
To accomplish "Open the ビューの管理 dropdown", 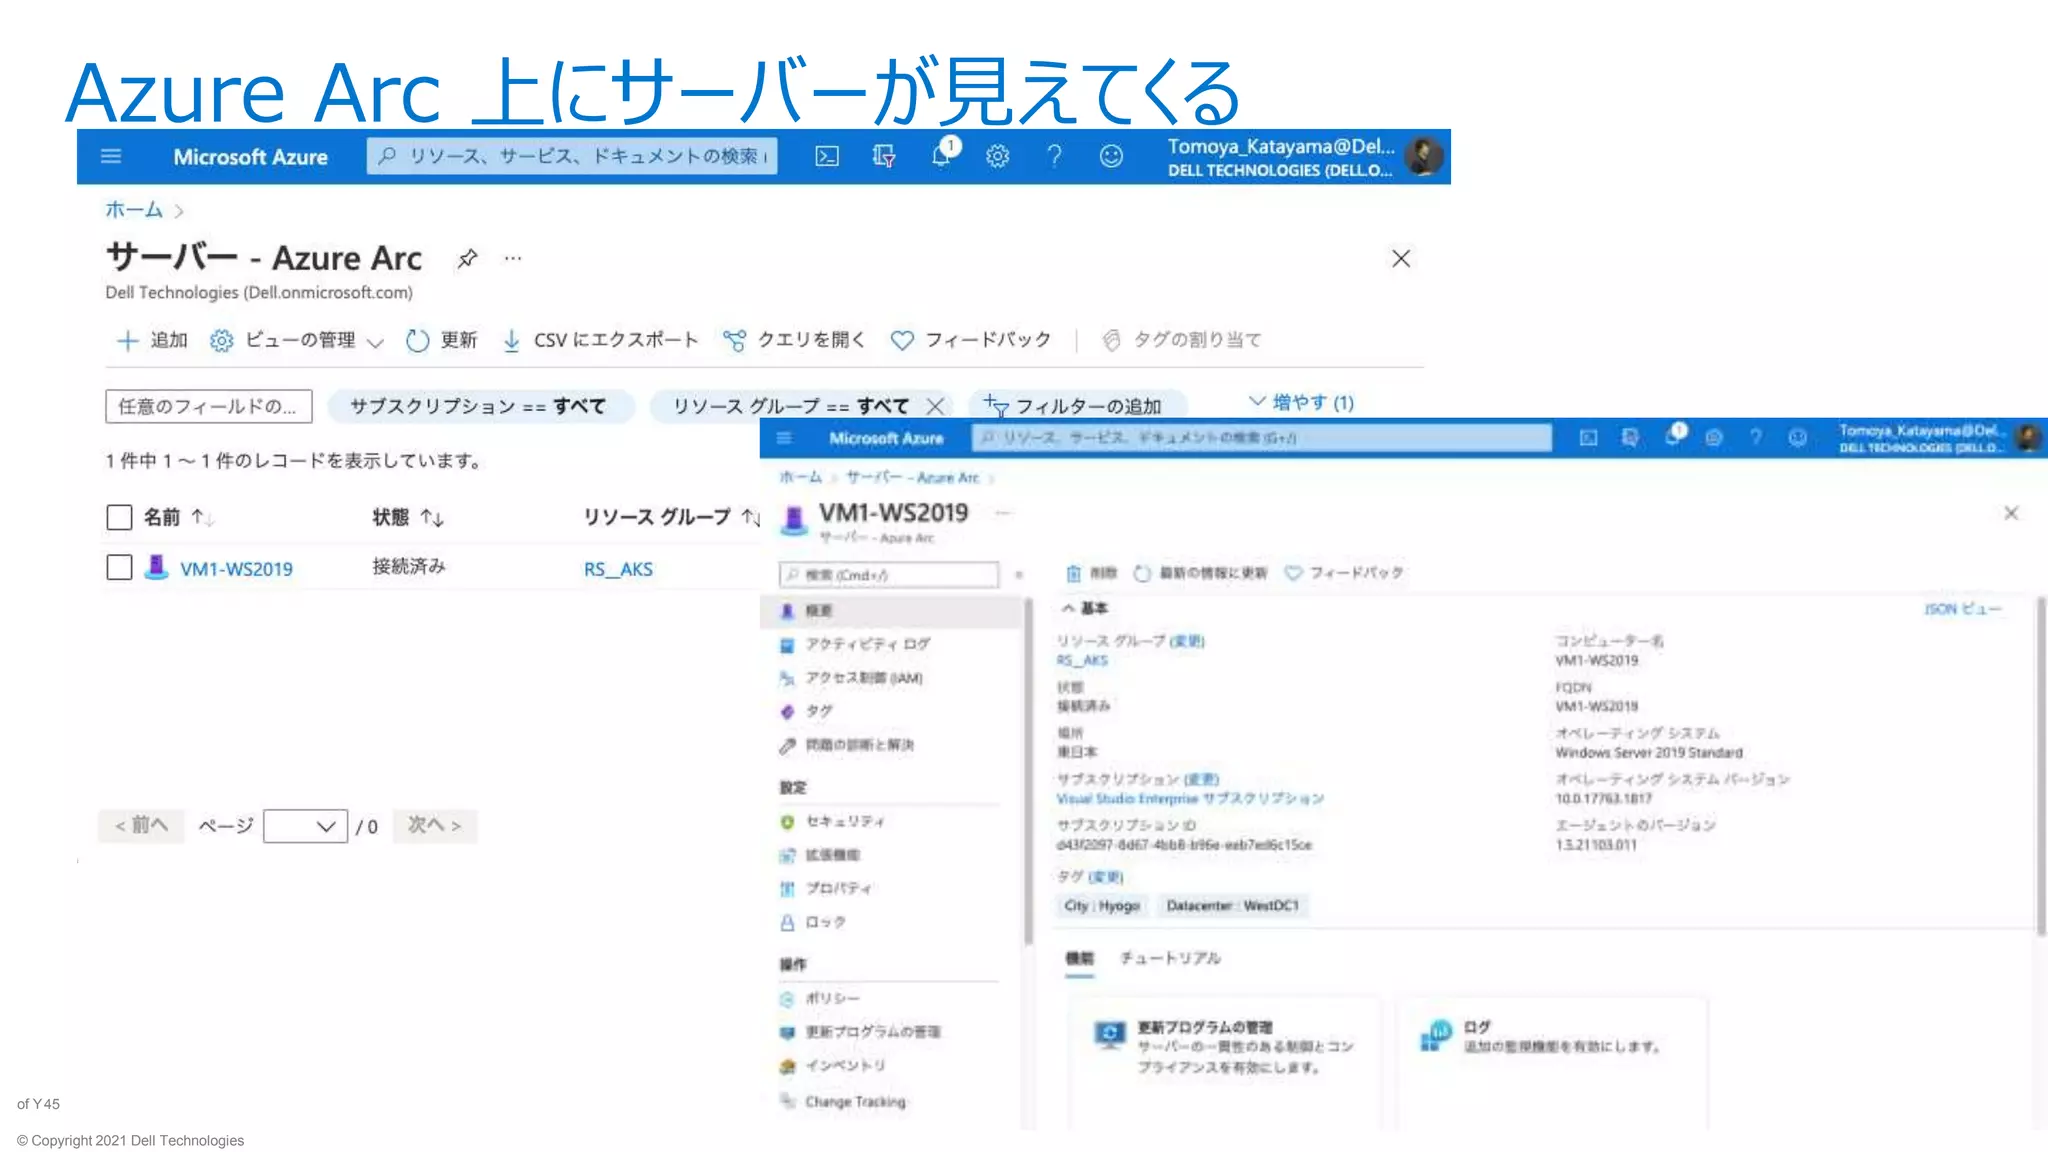I will tap(297, 340).
